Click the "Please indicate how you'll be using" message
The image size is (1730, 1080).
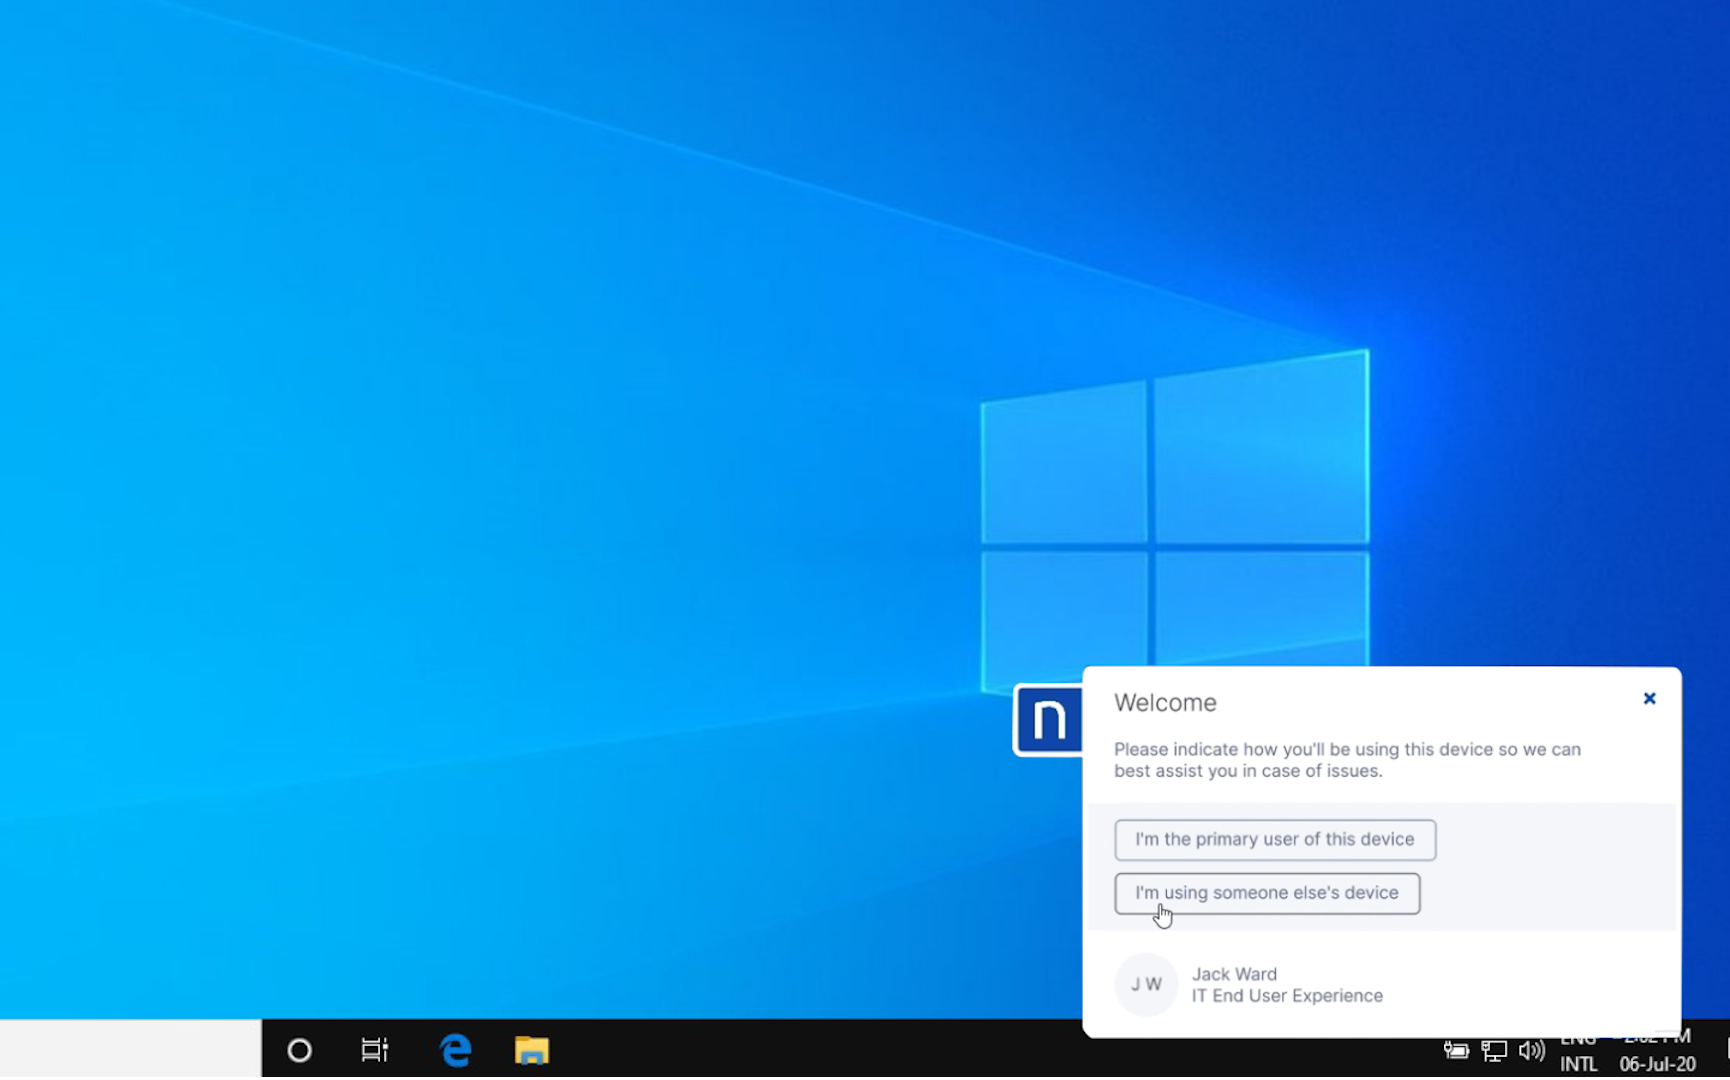(1347, 760)
